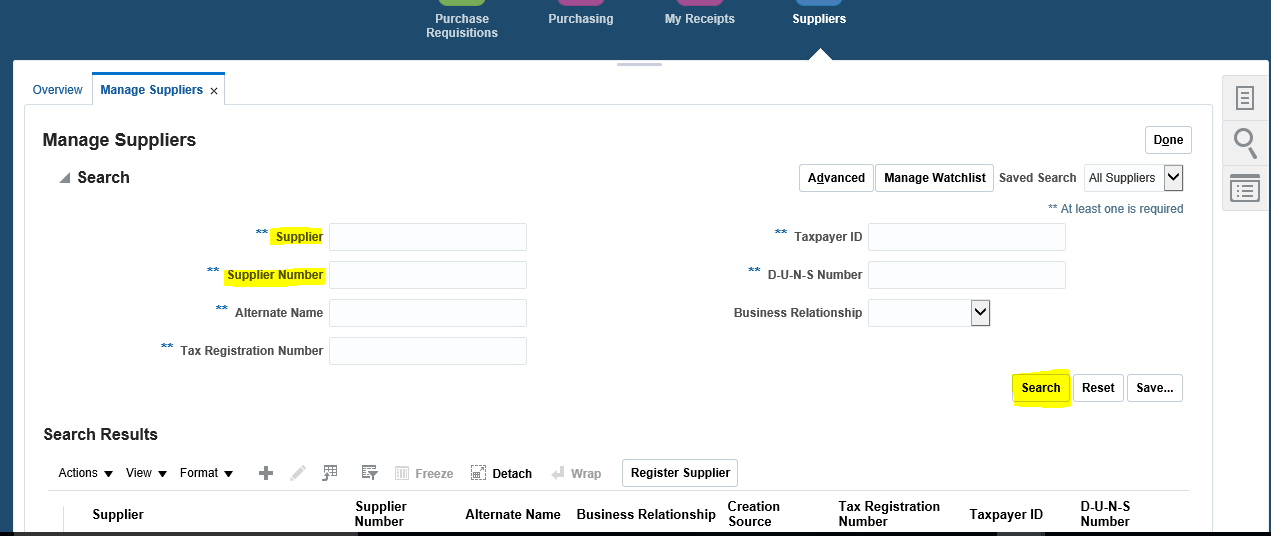Open the Actions menu
Viewport: 1271px width, 536px height.
85,473
